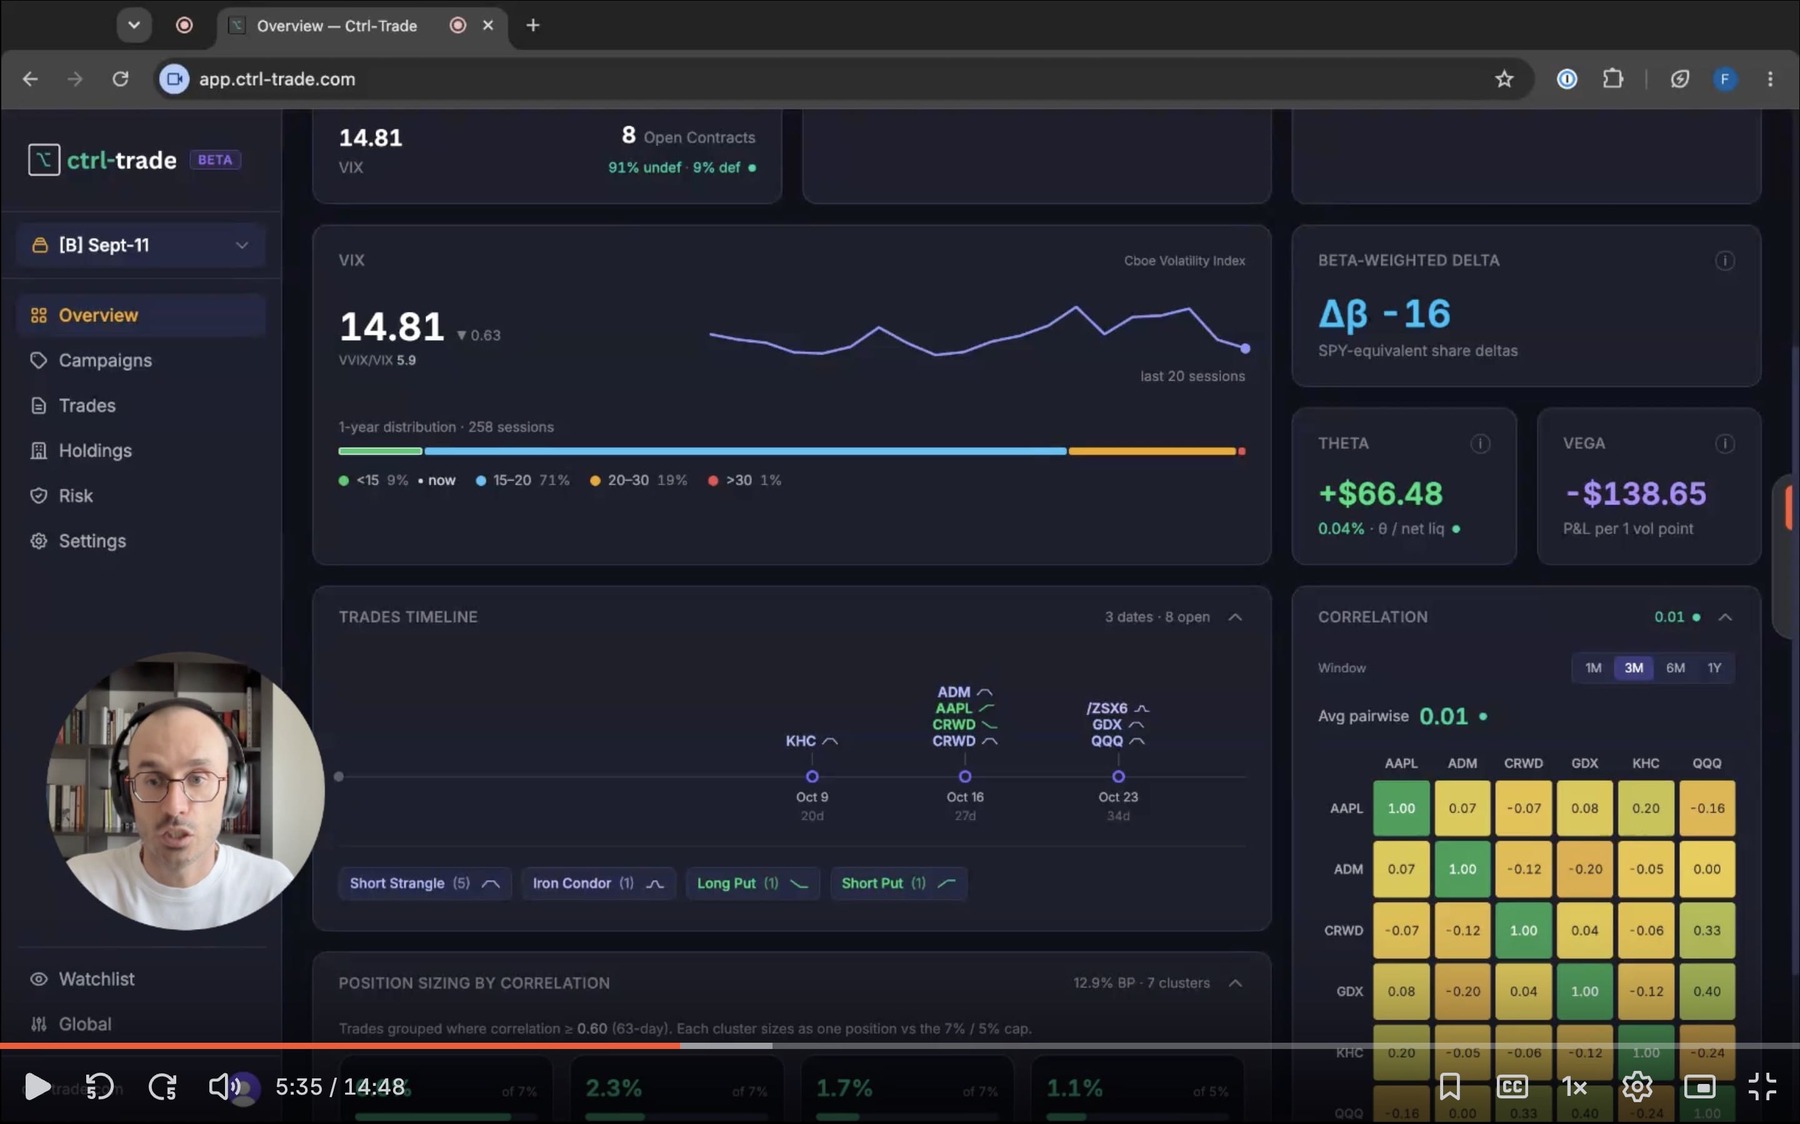Filter timeline by Short Strangle
The width and height of the screenshot is (1800, 1124).
pos(425,883)
